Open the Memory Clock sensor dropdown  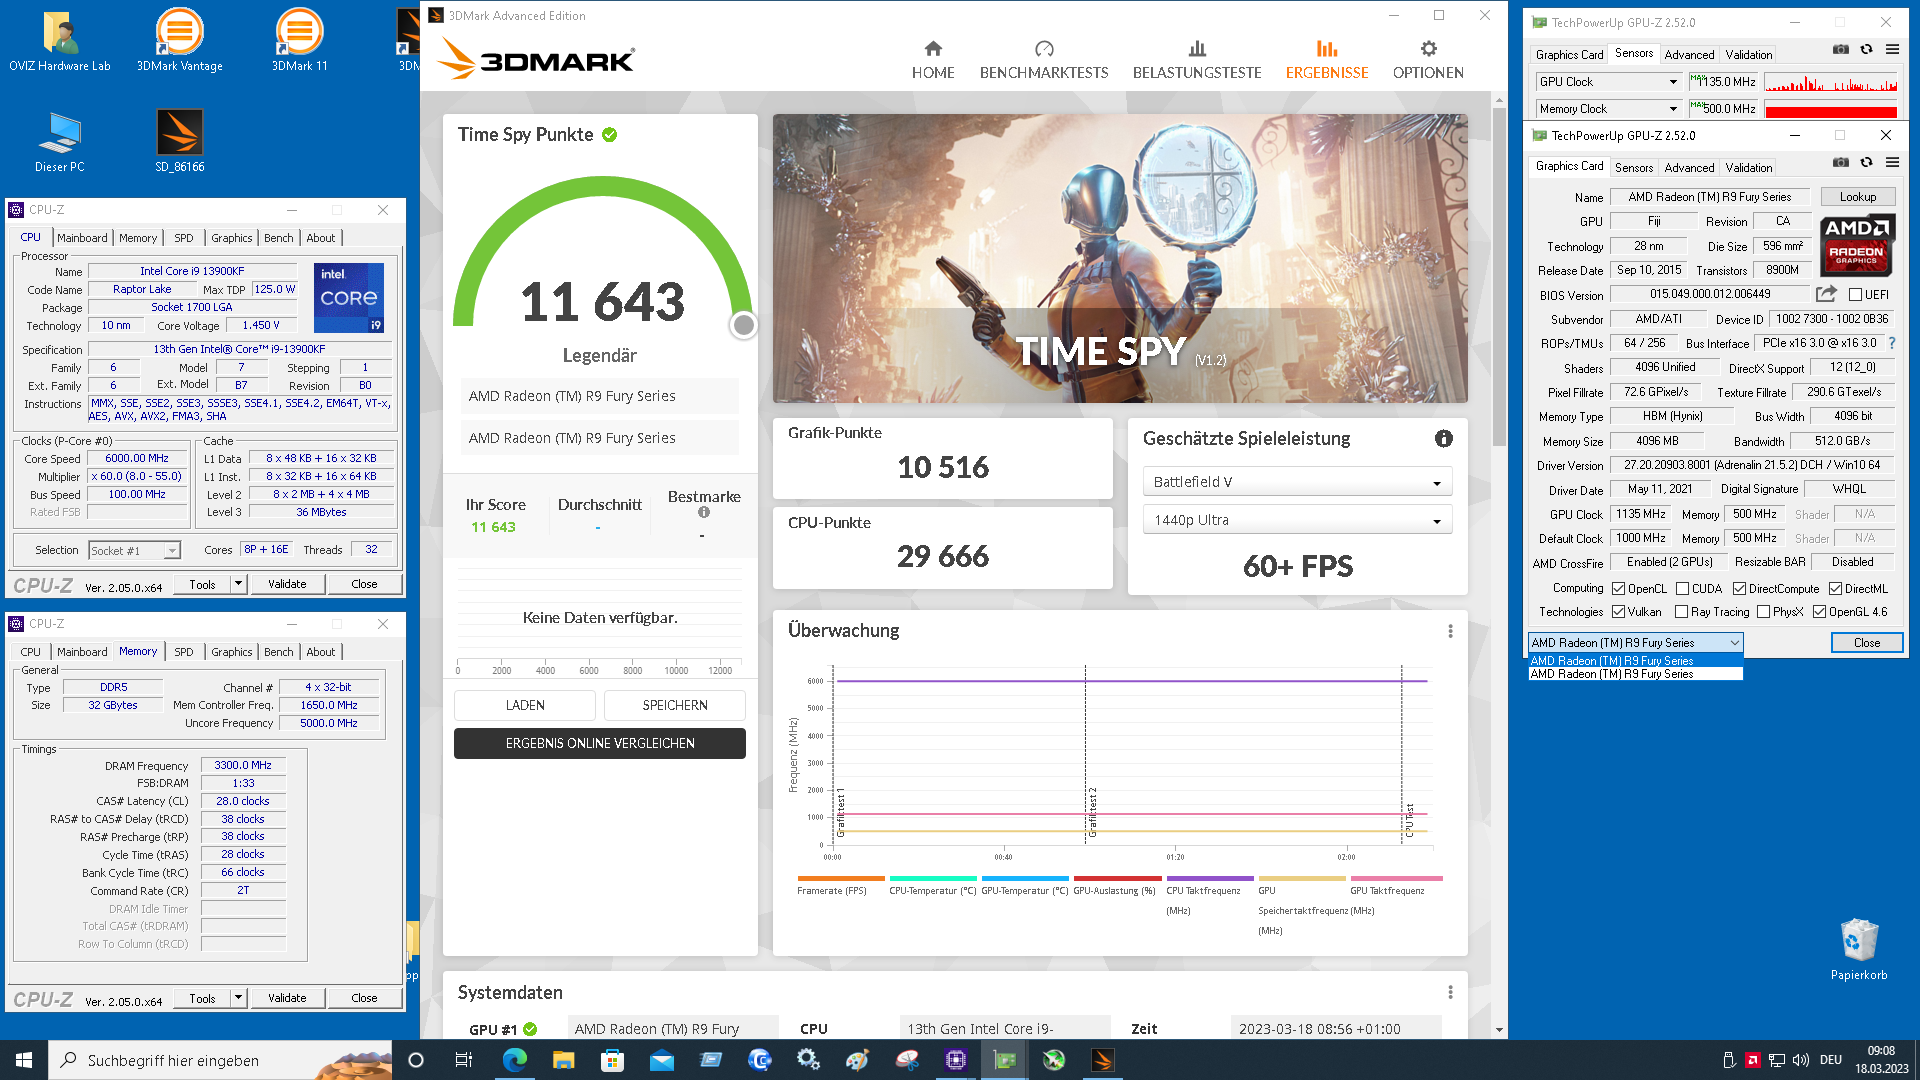pyautogui.click(x=1609, y=109)
